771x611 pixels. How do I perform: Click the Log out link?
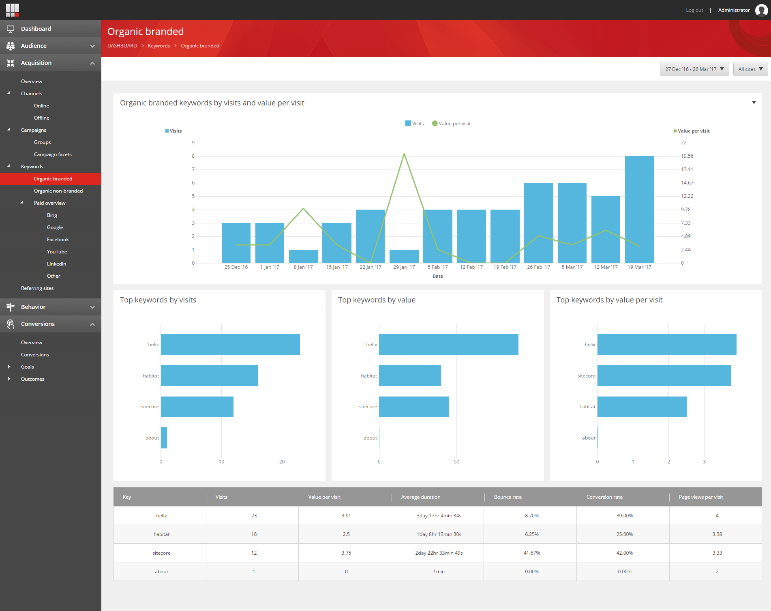click(x=694, y=10)
